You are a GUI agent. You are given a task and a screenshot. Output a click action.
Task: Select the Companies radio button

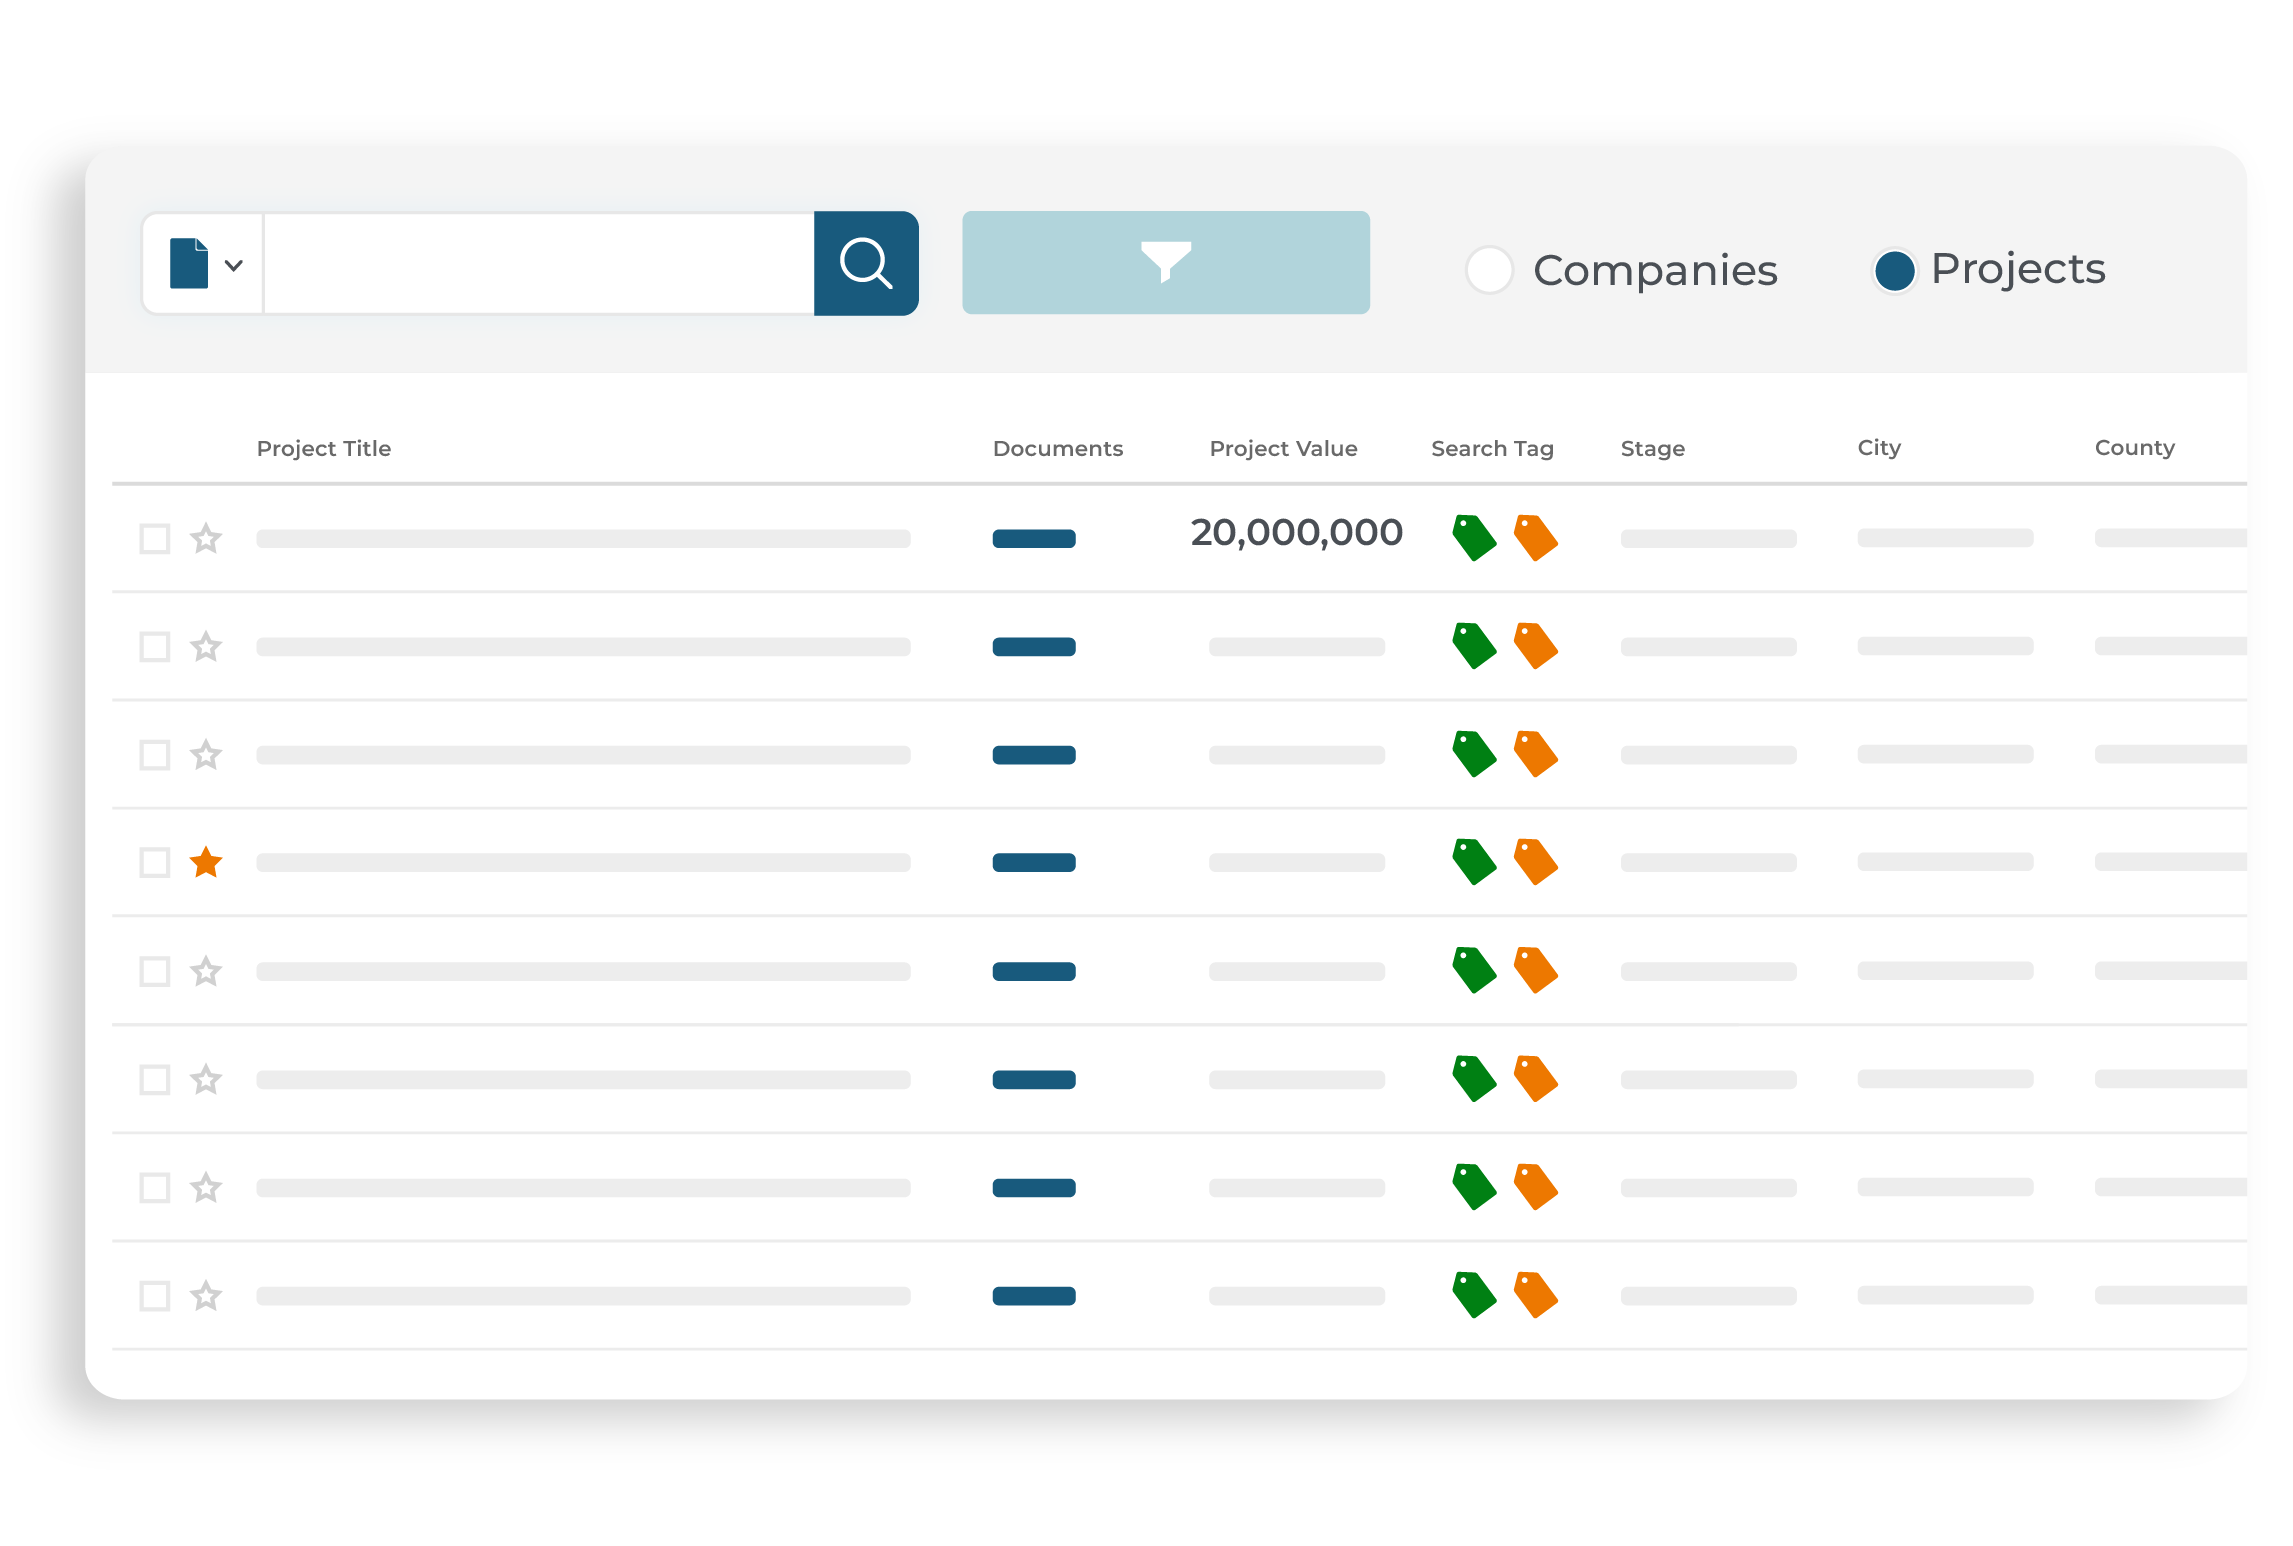click(x=1489, y=270)
